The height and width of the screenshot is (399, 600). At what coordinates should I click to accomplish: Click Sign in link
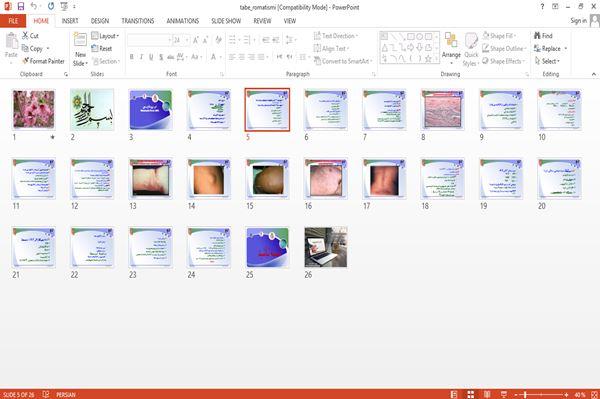578,21
